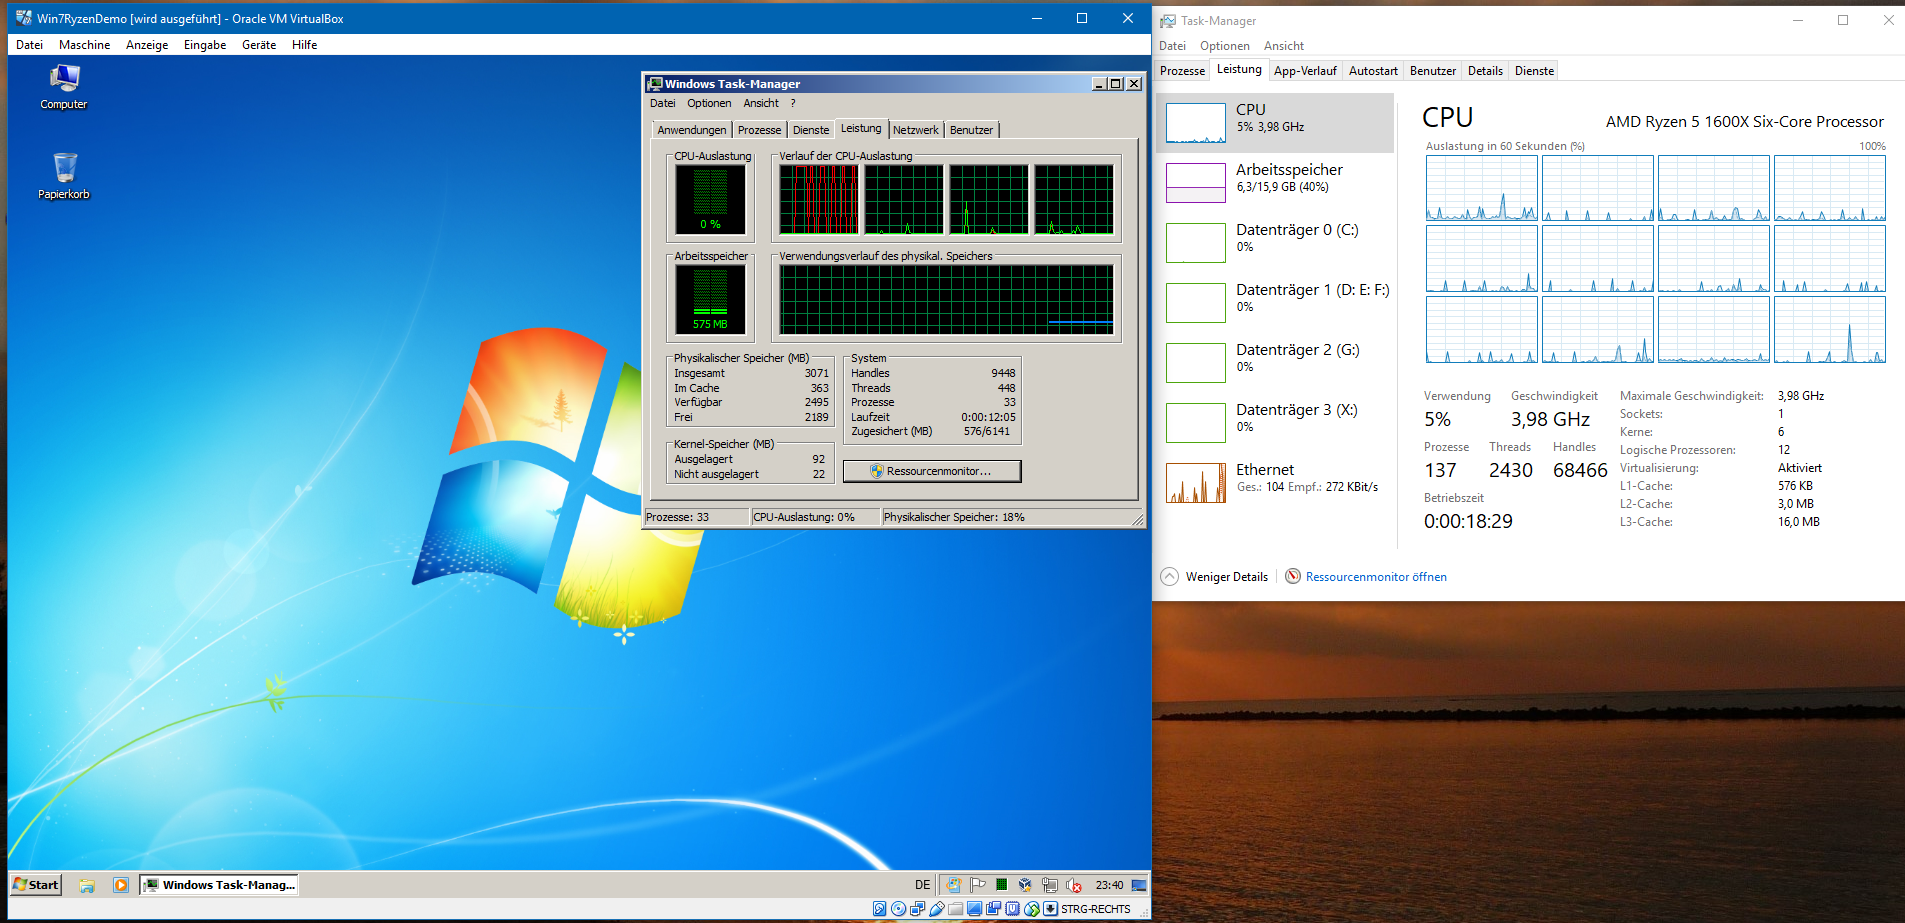Select Arbeitsspeicher in the performance sidebar

pos(1275,183)
